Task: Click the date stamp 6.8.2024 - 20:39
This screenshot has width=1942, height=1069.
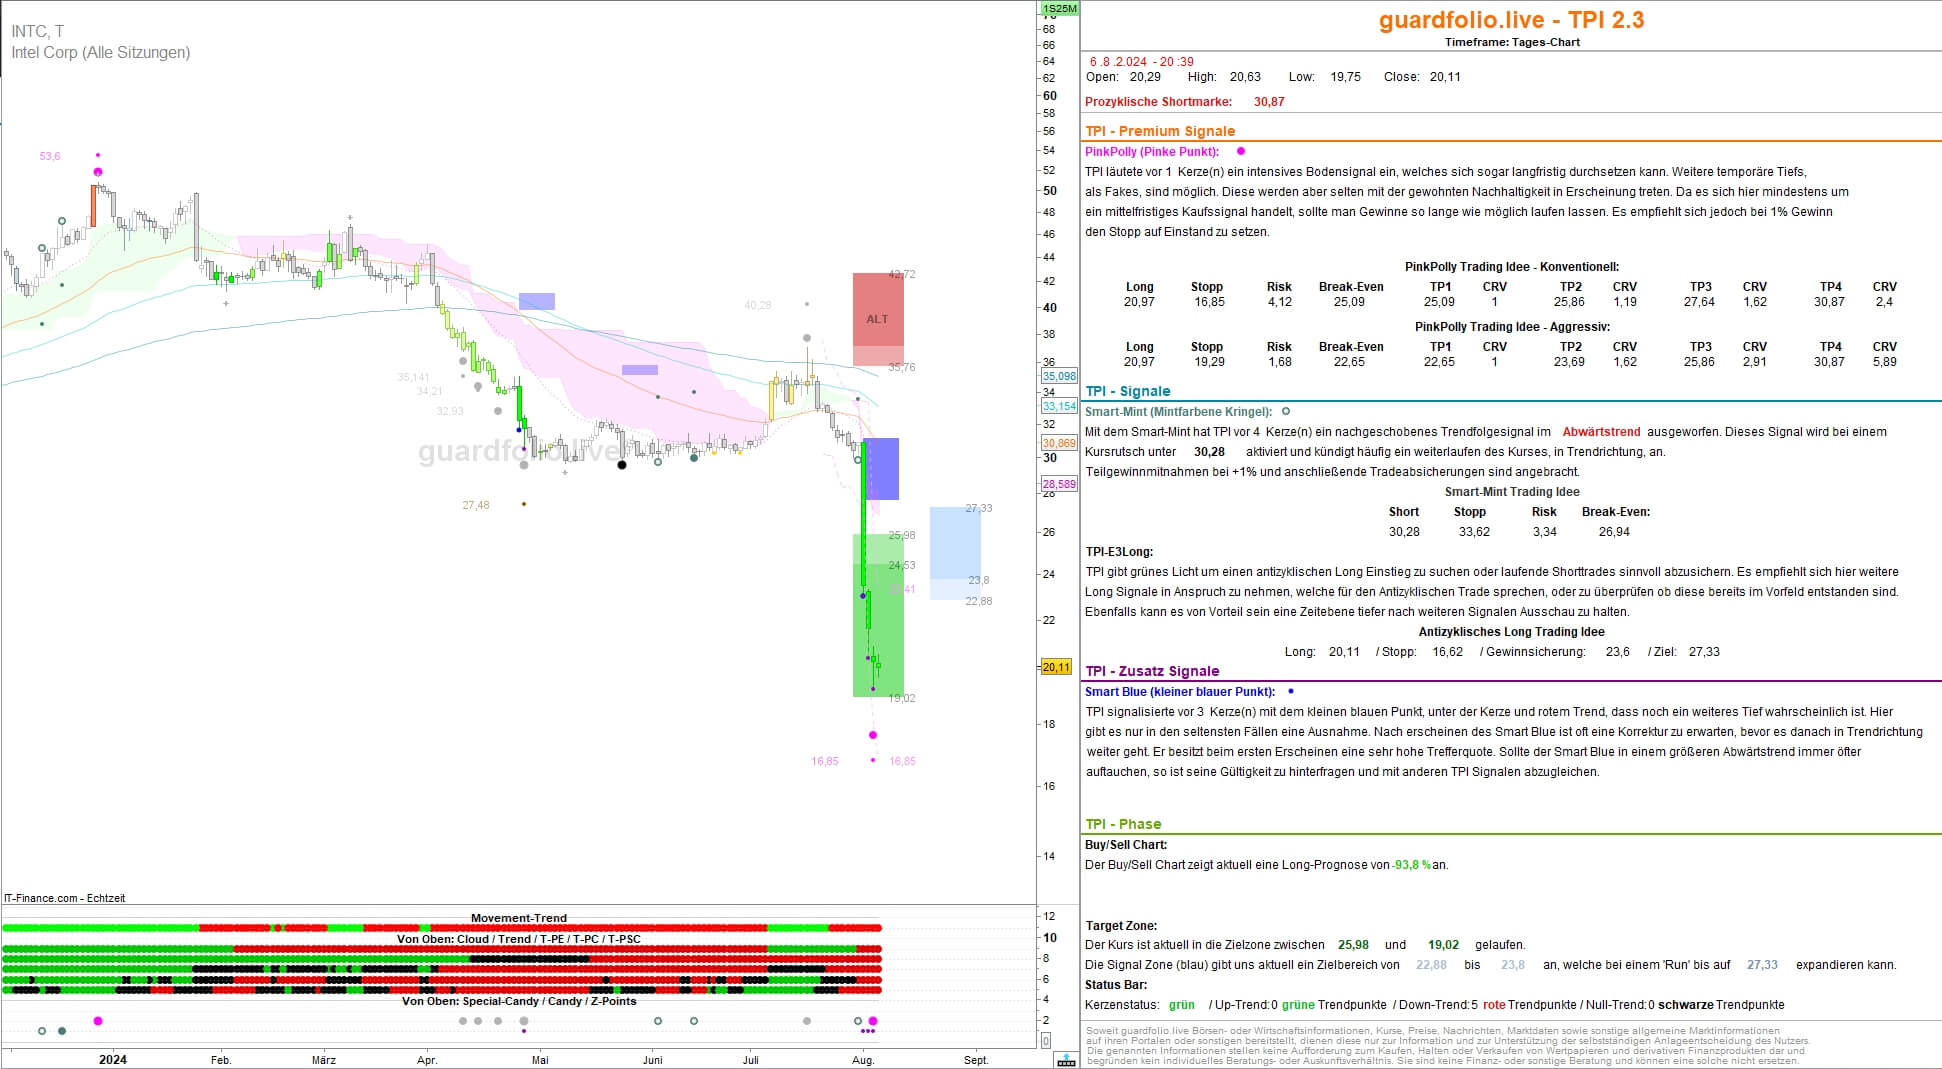Action: [1141, 62]
